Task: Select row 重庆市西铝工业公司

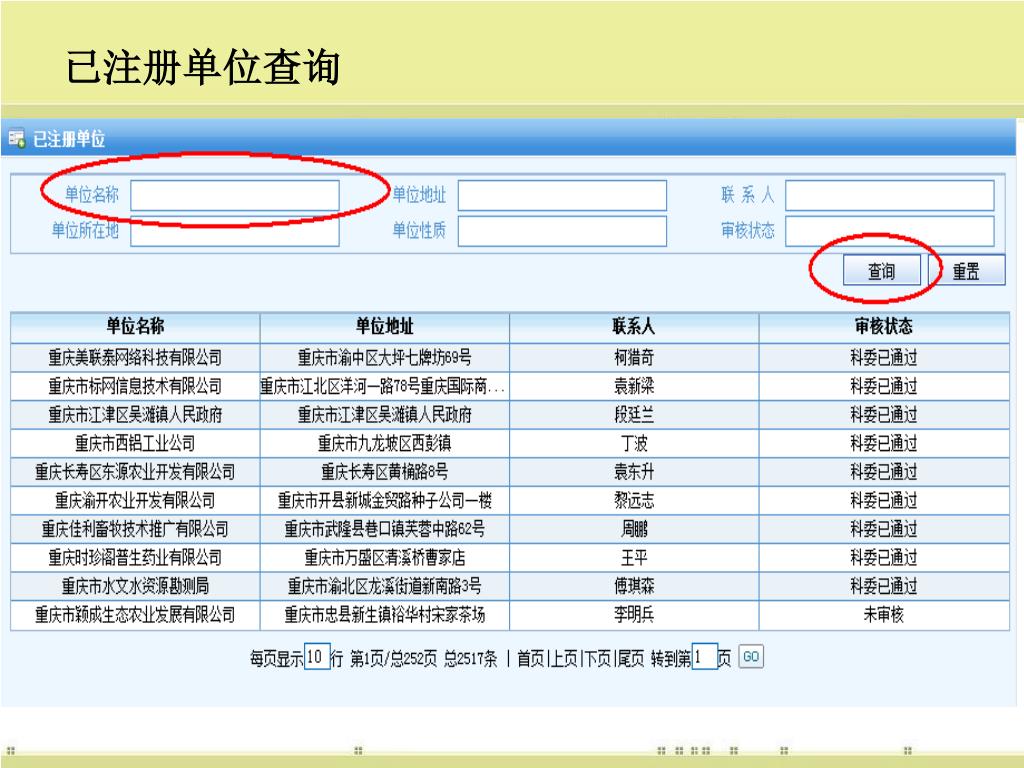Action: coord(510,443)
